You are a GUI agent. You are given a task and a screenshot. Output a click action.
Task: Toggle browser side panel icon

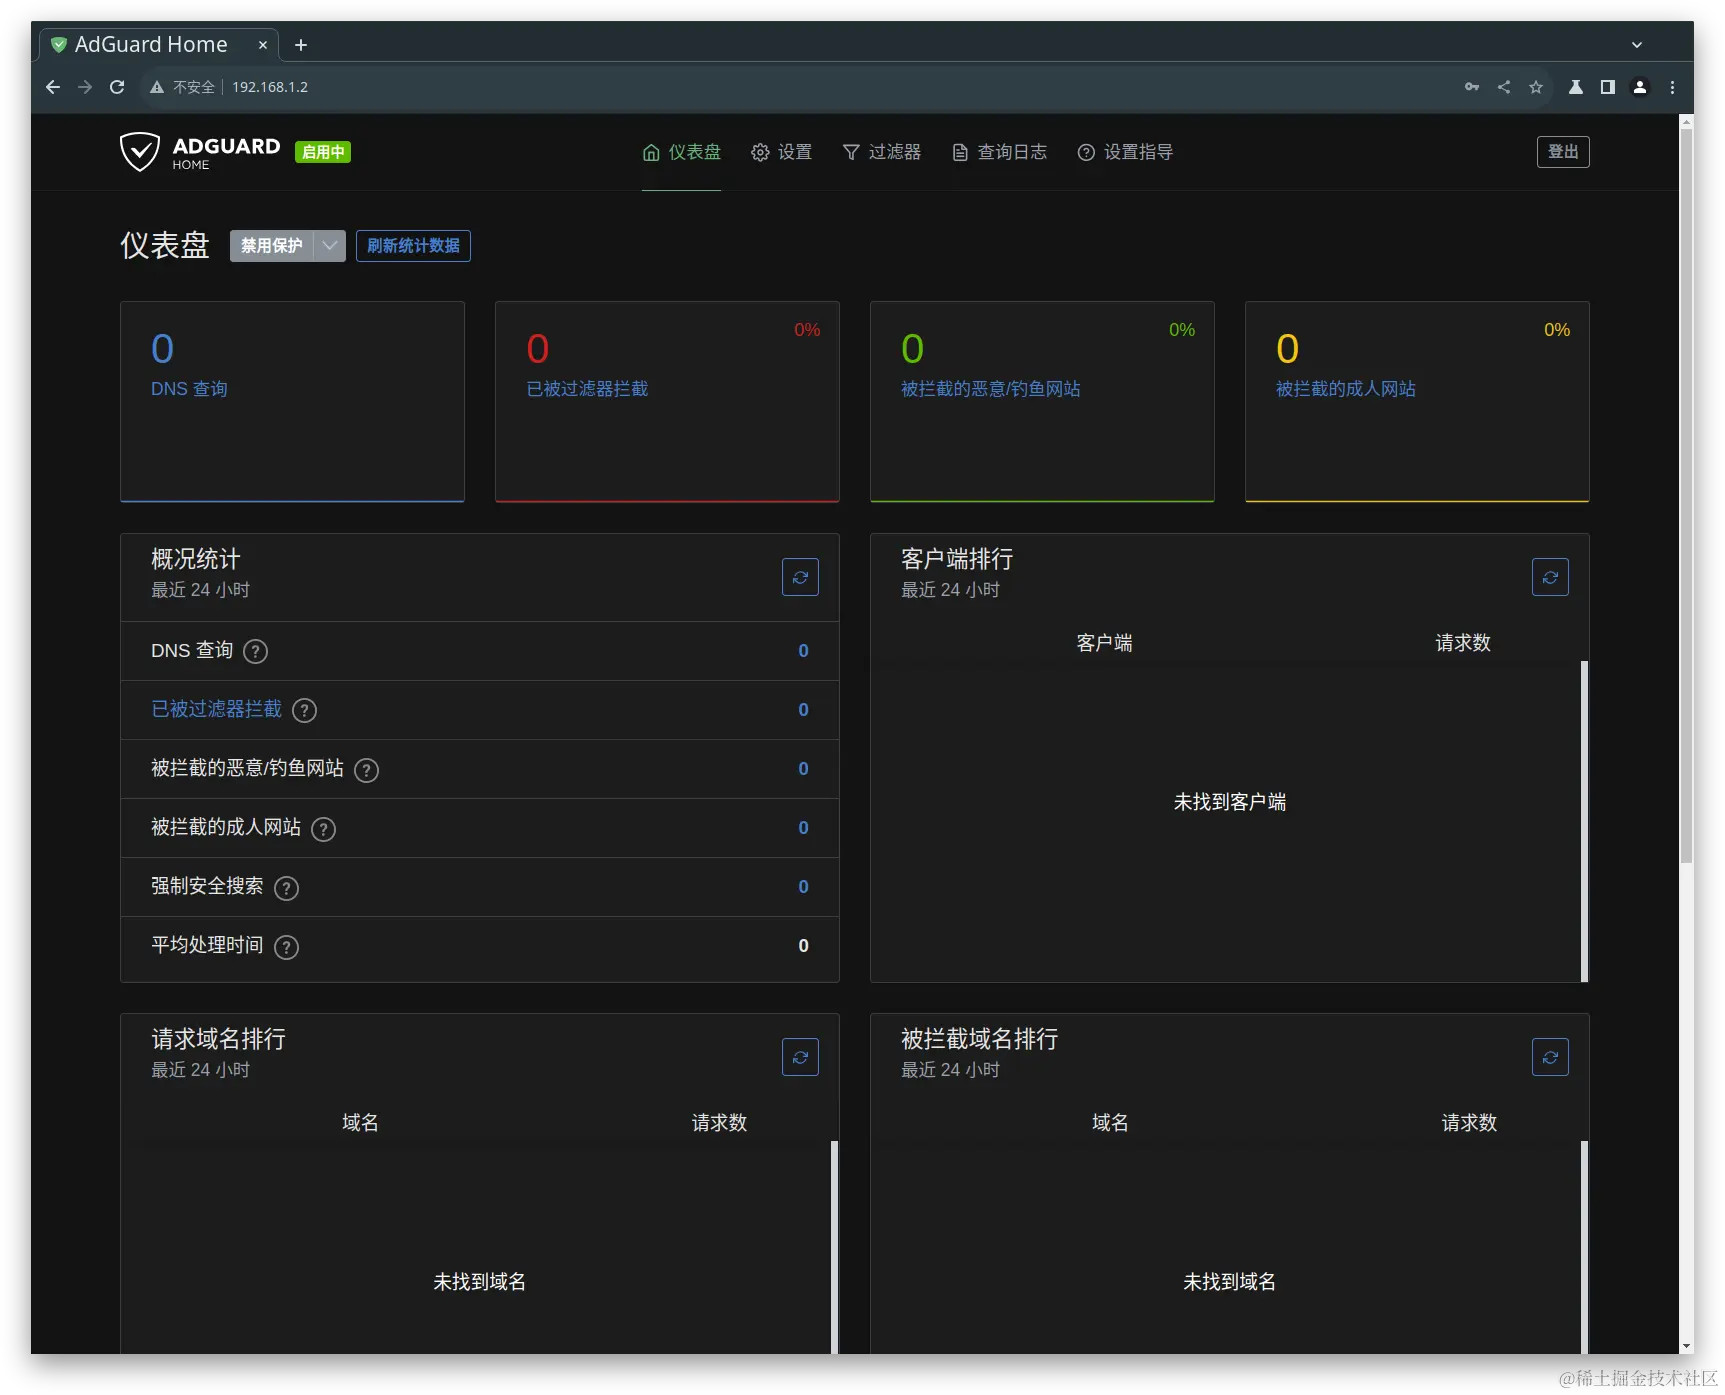[x=1608, y=87]
